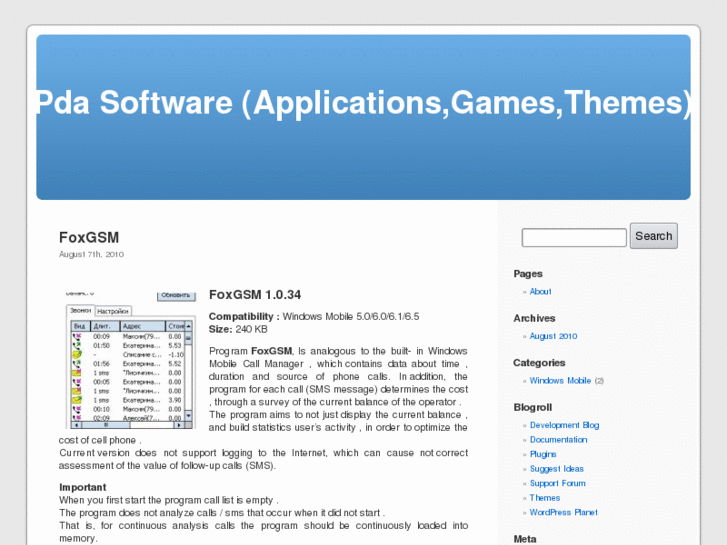Screen dimensions: 727x545
Task: Open the WordPress Planet link
Action: [563, 513]
